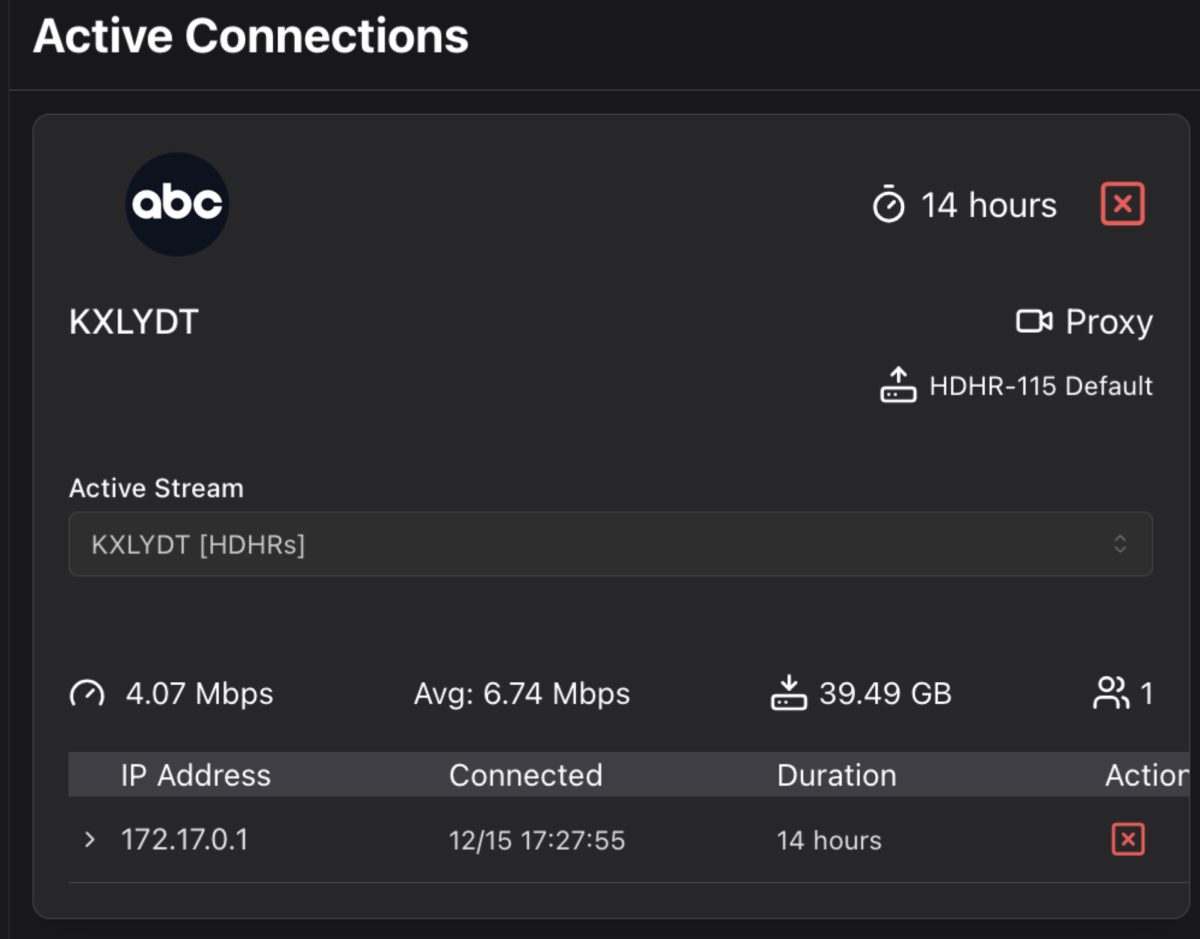Disconnect client 172.17.0.1
This screenshot has width=1200, height=939.
coord(1127,839)
